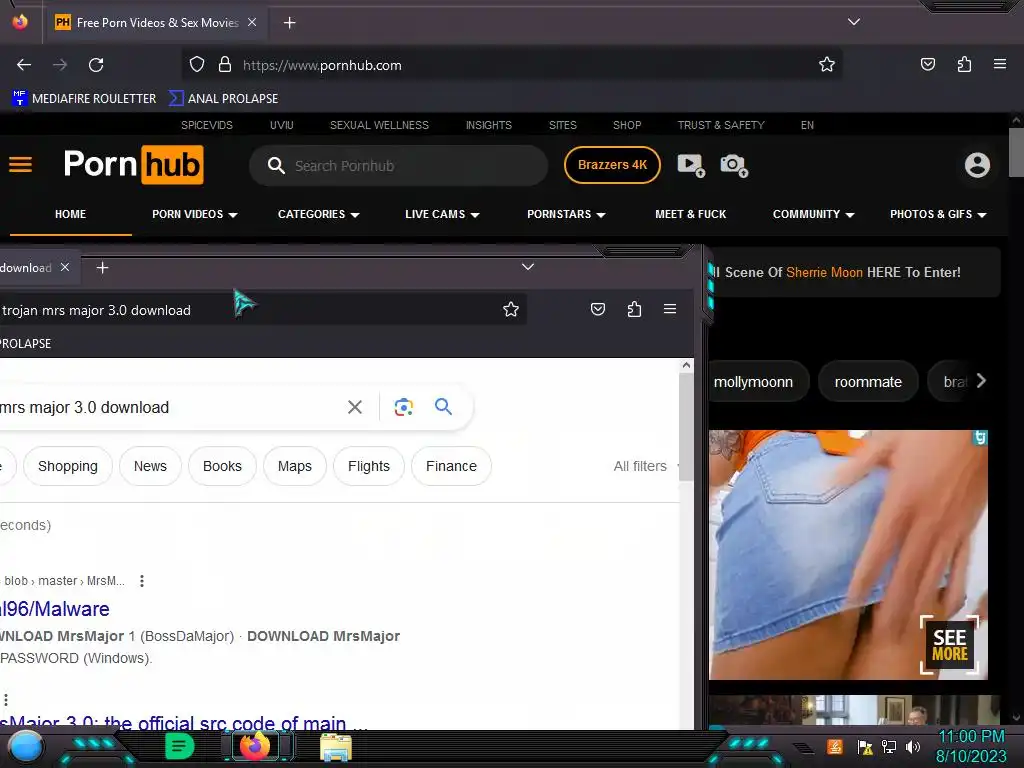The height and width of the screenshot is (768, 1024).
Task: Expand PHOTOS & GIFS nav dropdown
Action: coord(938,214)
